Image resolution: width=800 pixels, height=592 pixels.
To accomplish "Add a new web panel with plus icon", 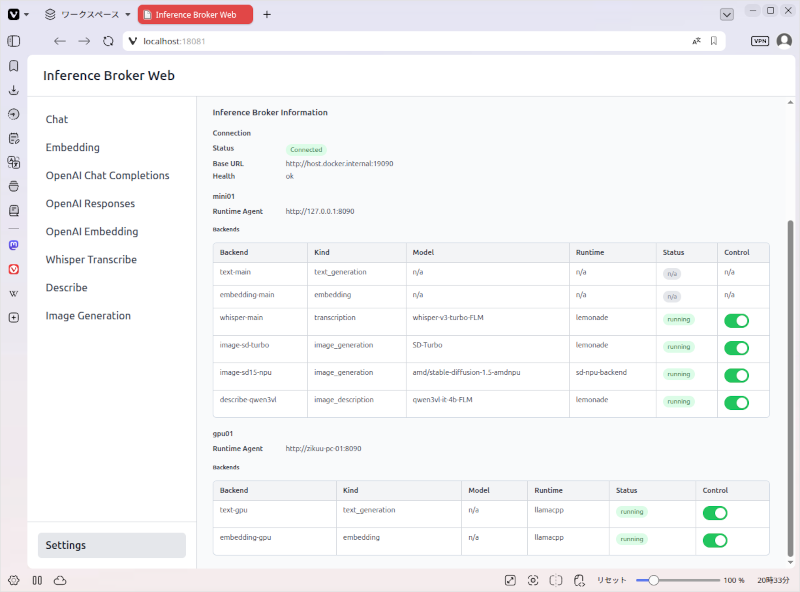I will click(x=14, y=317).
